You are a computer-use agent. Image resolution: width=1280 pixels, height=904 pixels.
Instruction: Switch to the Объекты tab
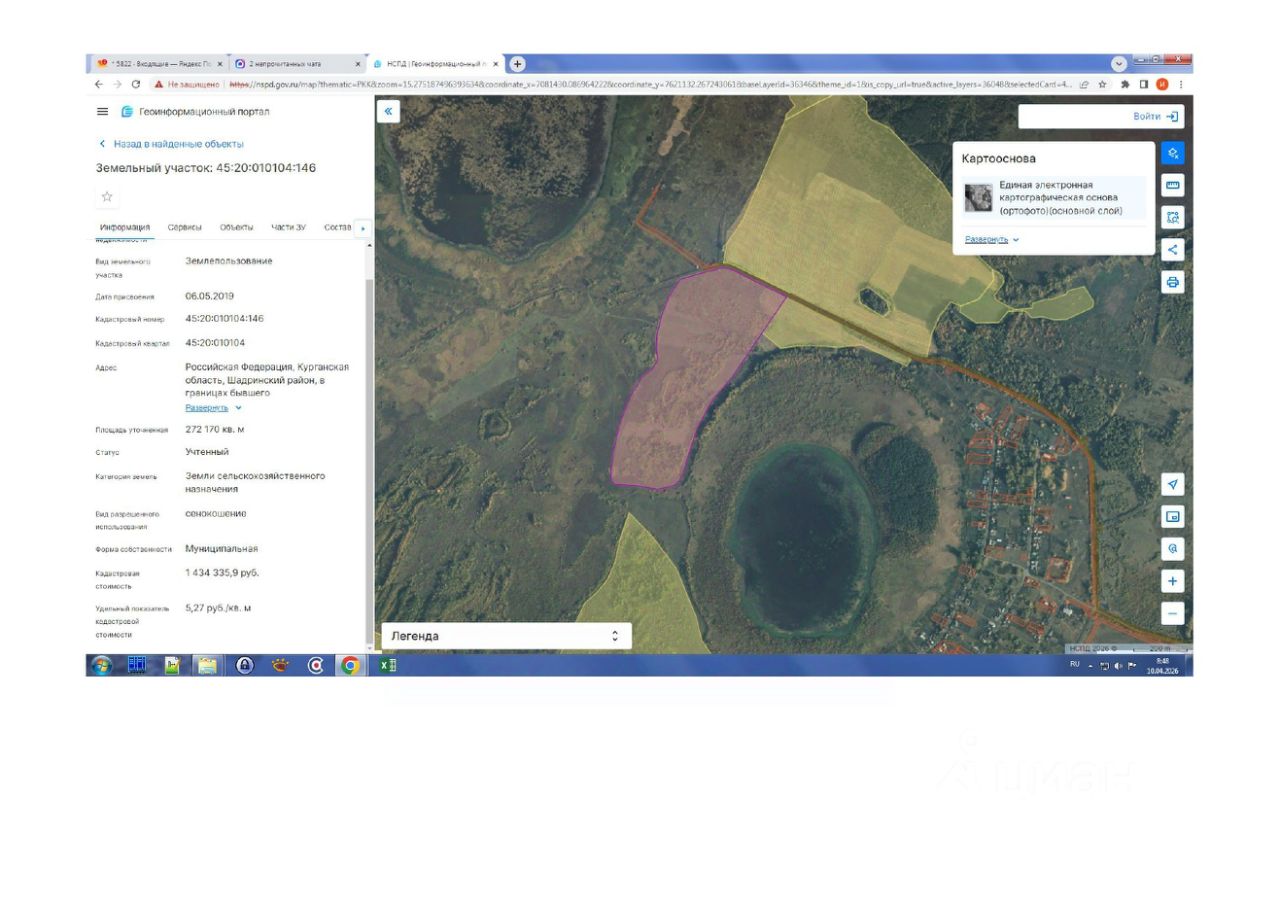(x=237, y=227)
